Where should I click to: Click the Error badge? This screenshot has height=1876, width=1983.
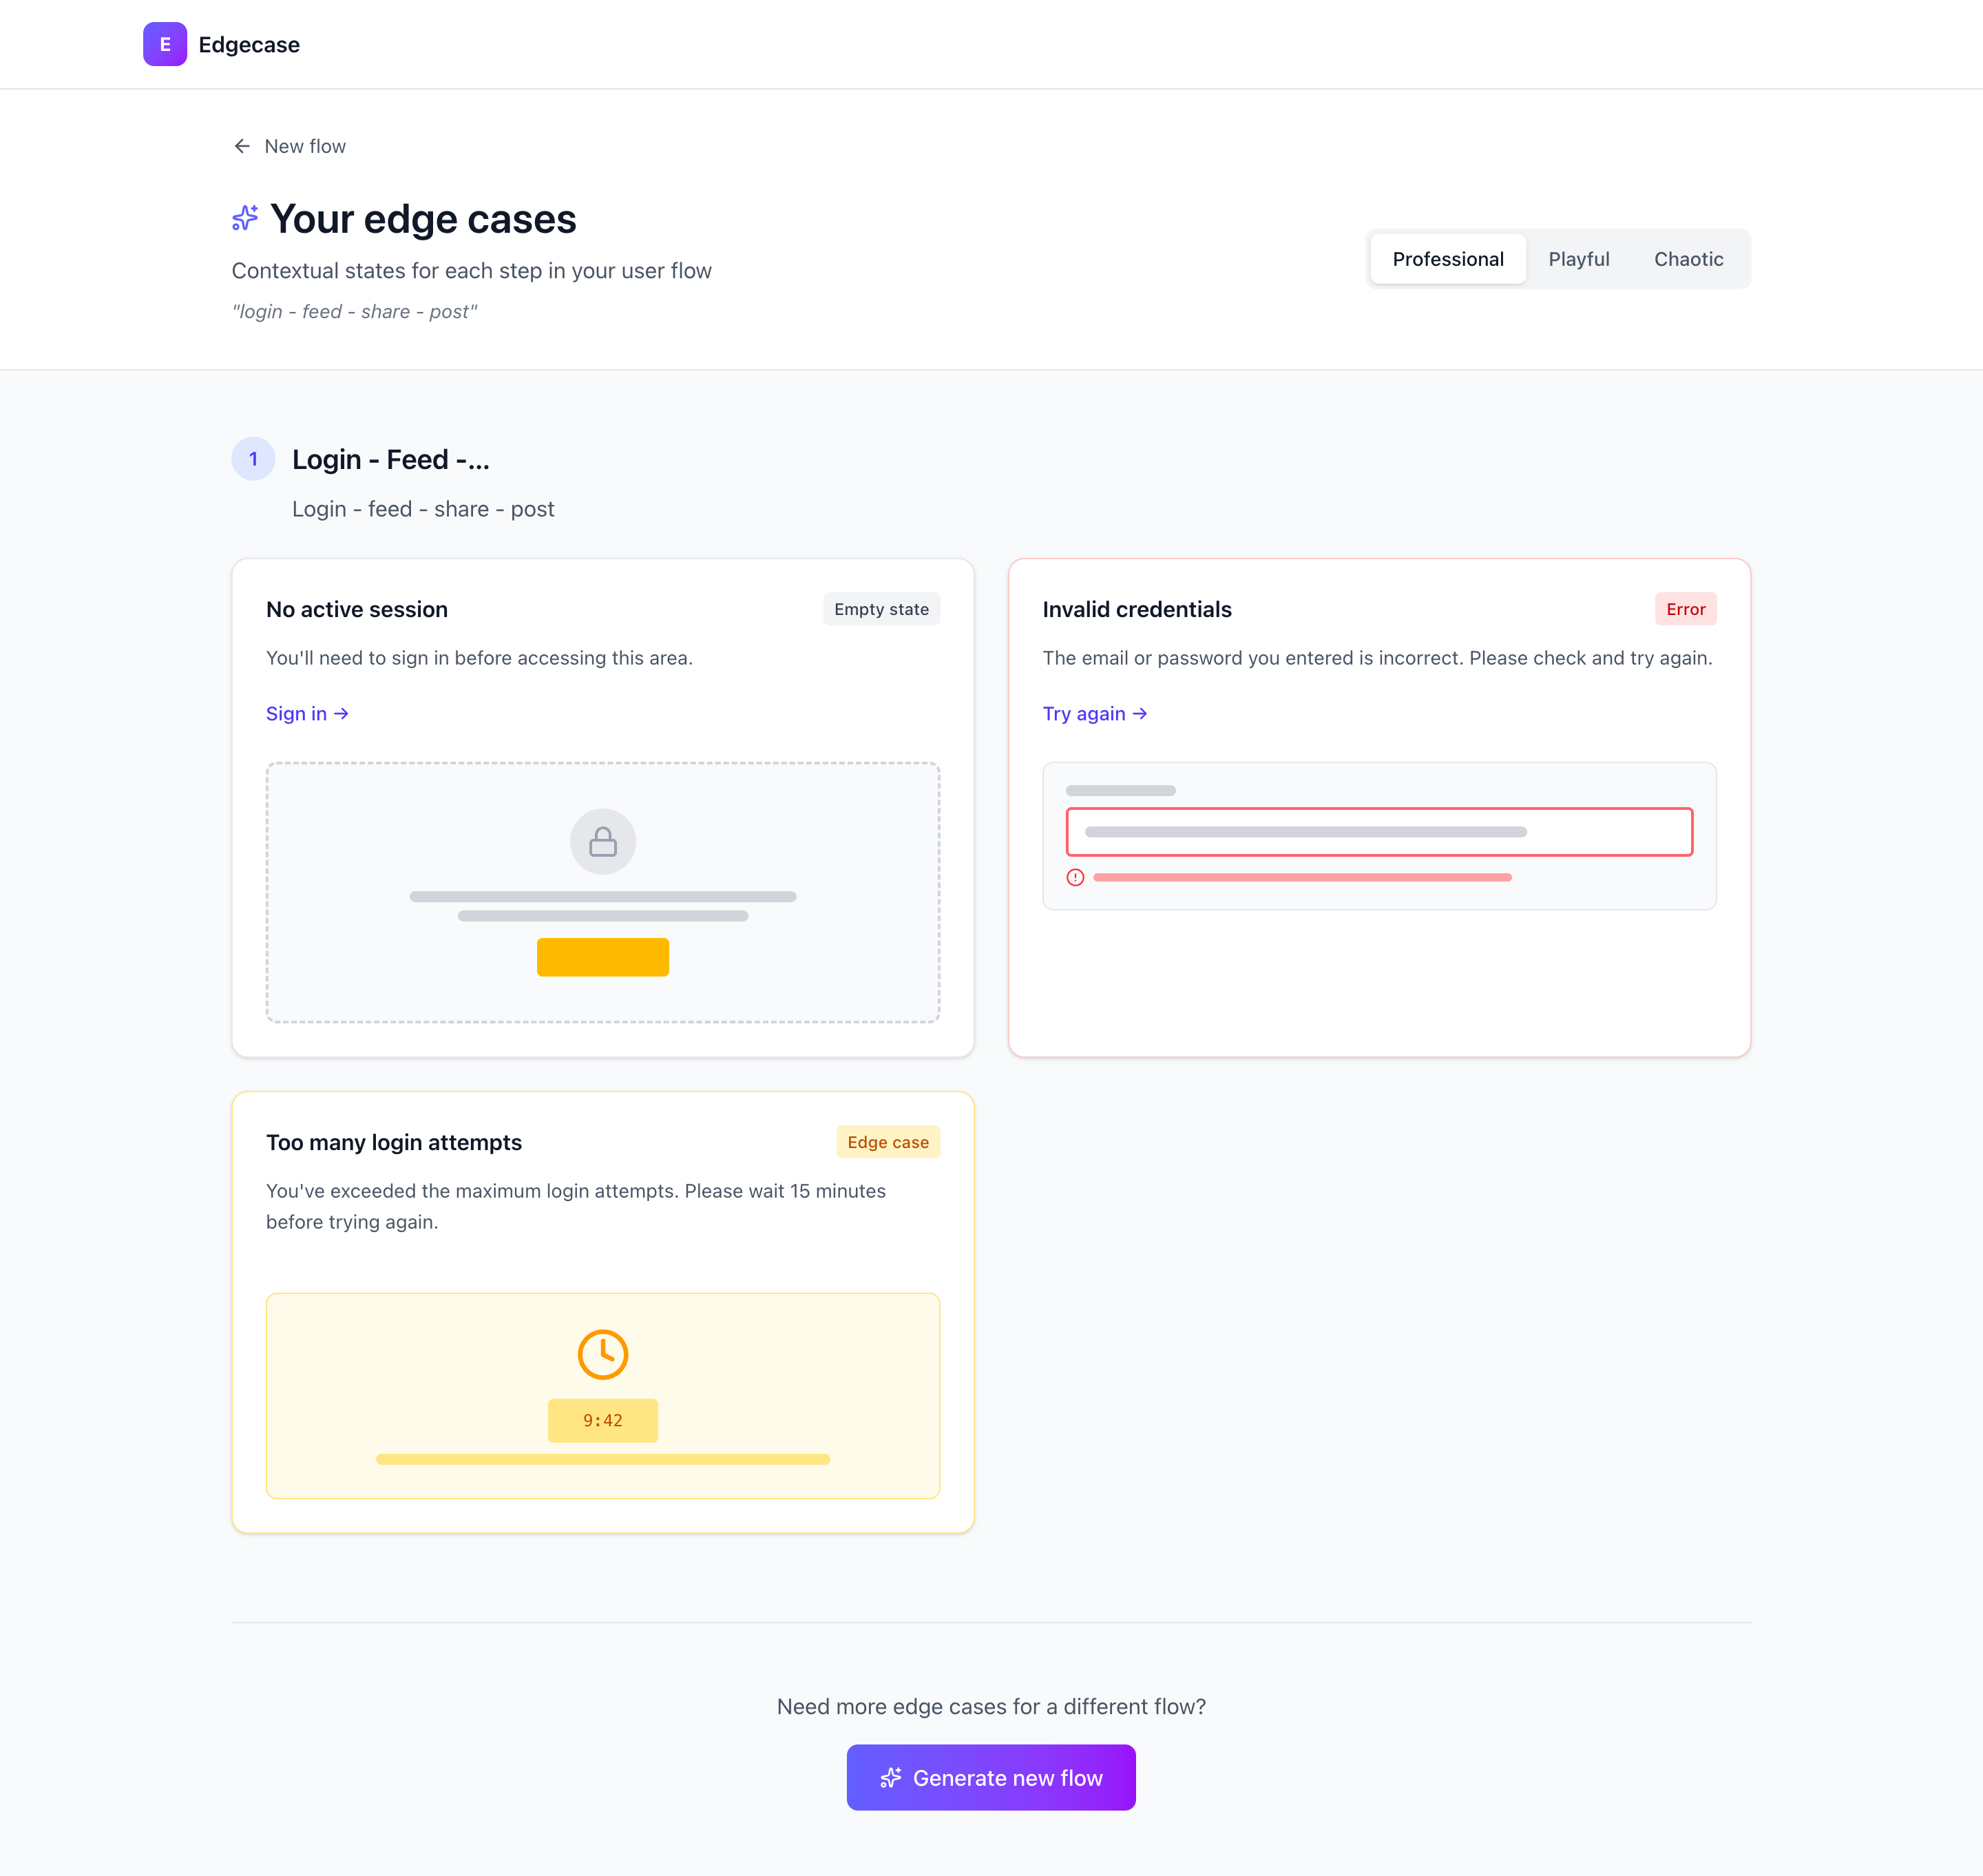pyautogui.click(x=1685, y=609)
